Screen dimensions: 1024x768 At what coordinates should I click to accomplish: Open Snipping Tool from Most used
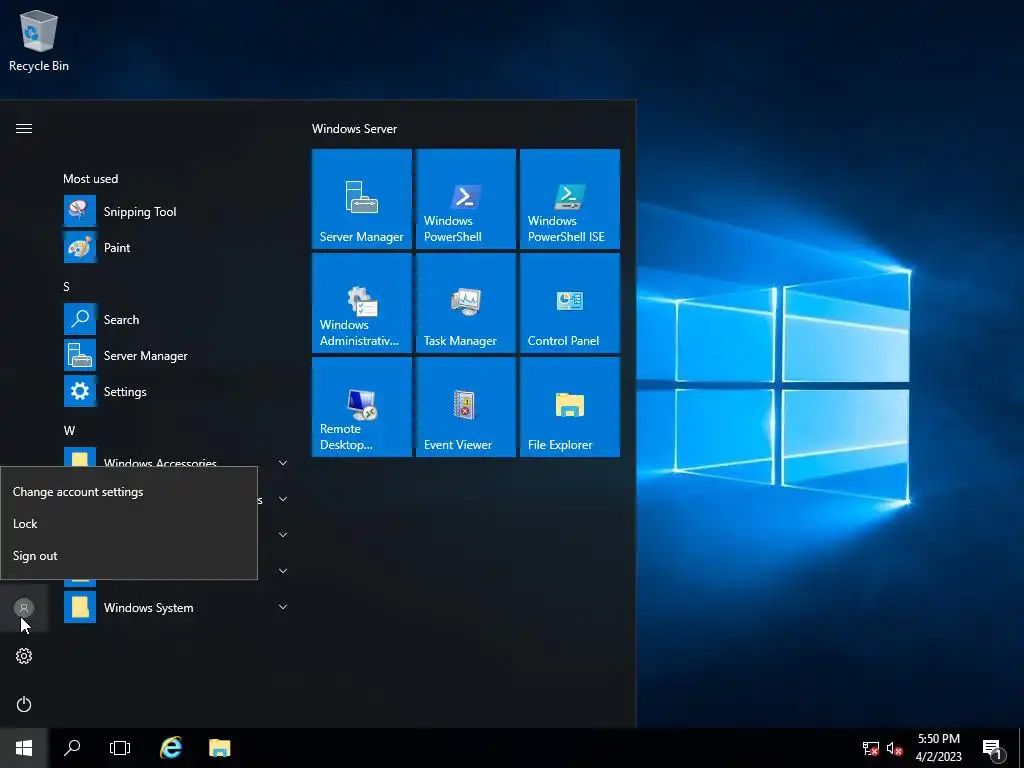coord(176,212)
